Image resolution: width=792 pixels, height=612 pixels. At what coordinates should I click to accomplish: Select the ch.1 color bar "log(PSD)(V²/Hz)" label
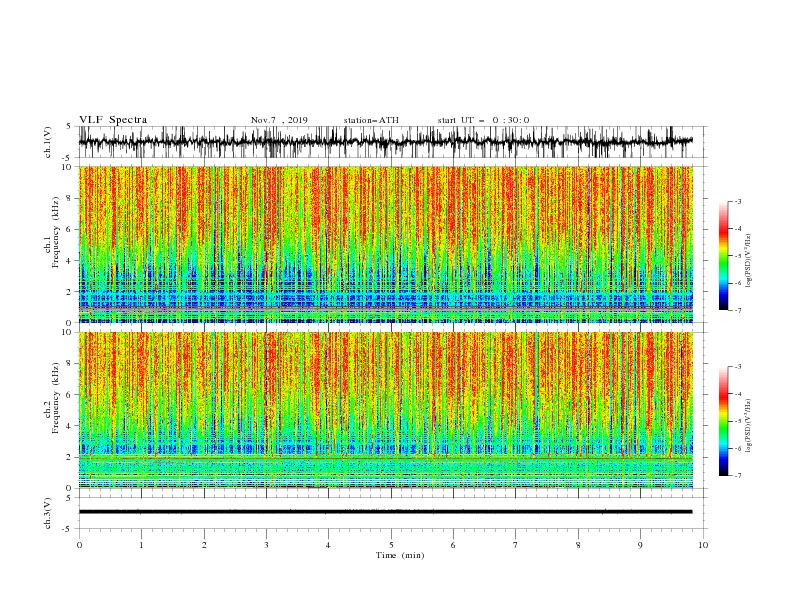(x=749, y=261)
